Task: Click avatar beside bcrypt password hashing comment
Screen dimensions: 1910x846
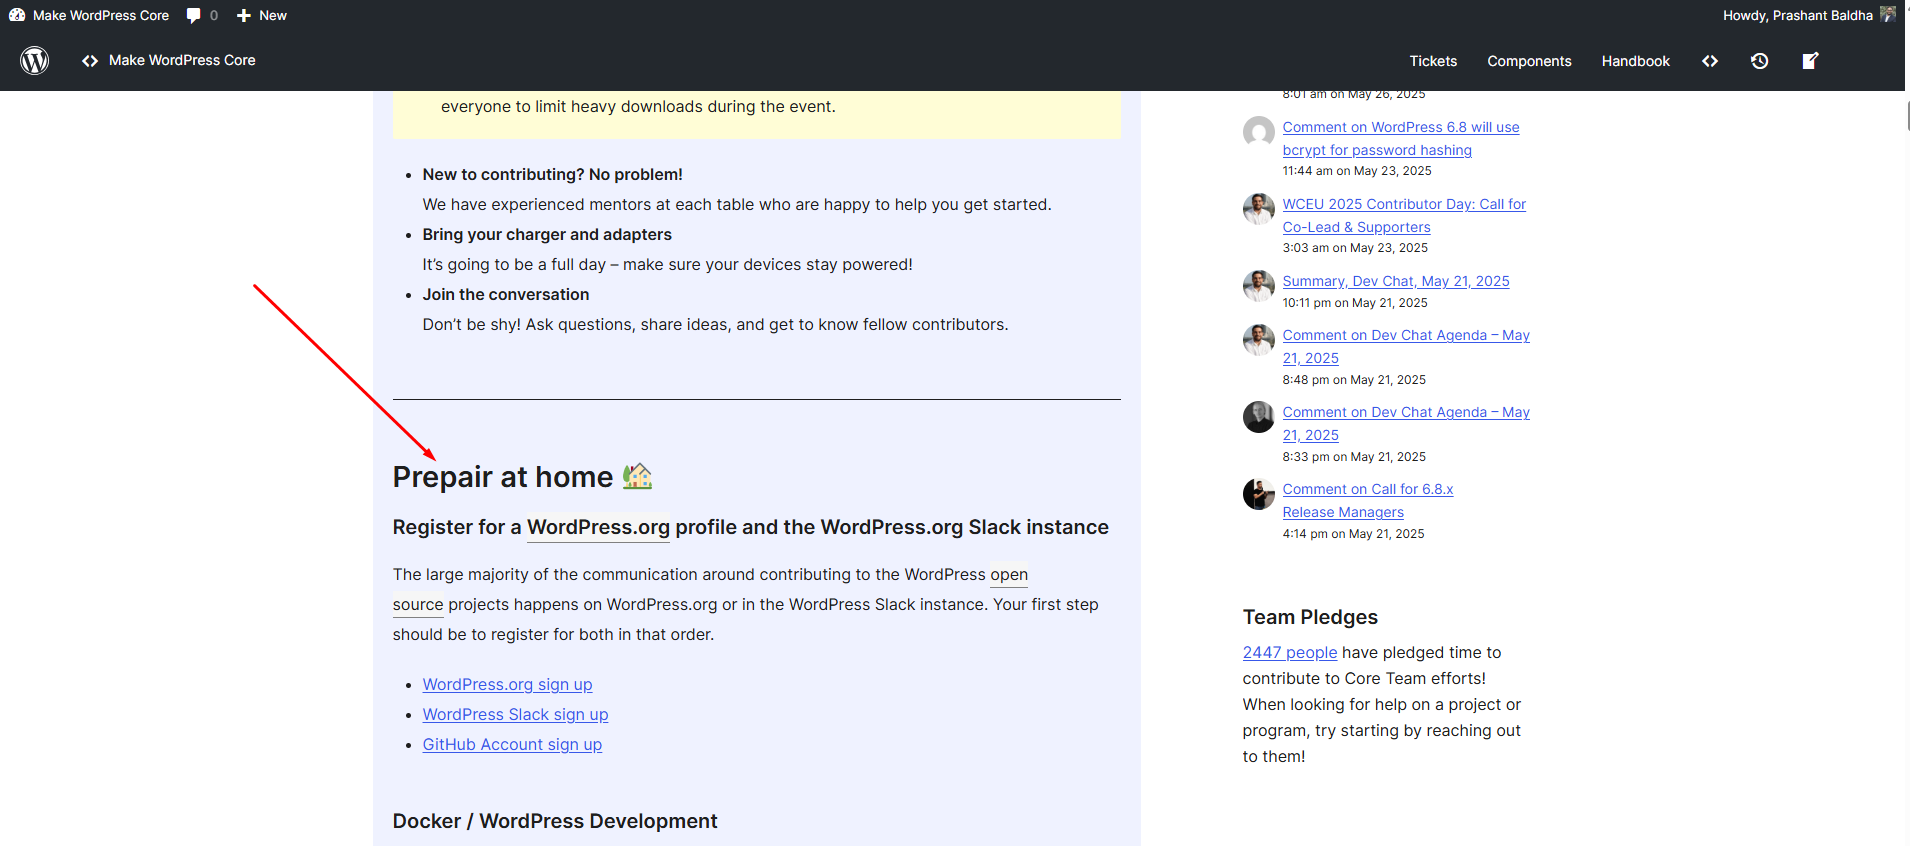Action: pos(1259,132)
